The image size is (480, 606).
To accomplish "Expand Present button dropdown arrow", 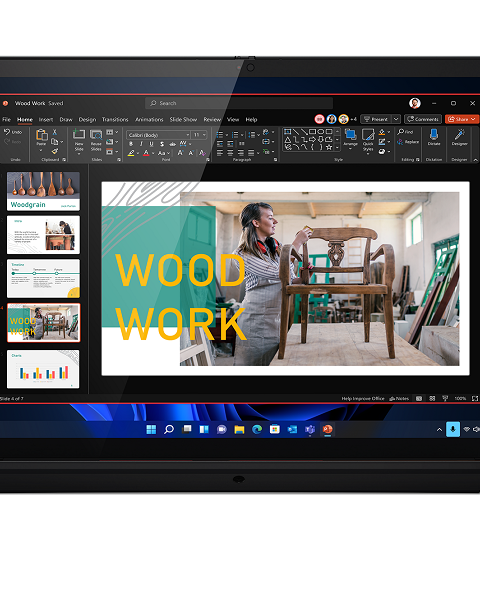I will pyautogui.click(x=396, y=119).
